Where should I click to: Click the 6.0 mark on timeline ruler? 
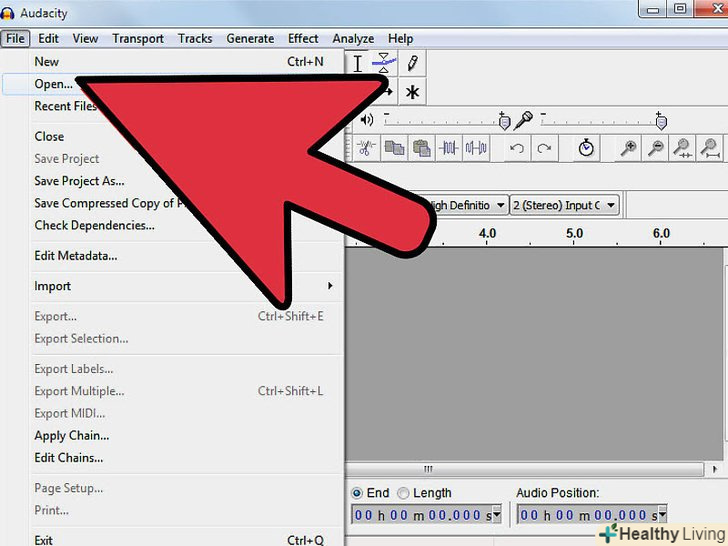pos(661,233)
